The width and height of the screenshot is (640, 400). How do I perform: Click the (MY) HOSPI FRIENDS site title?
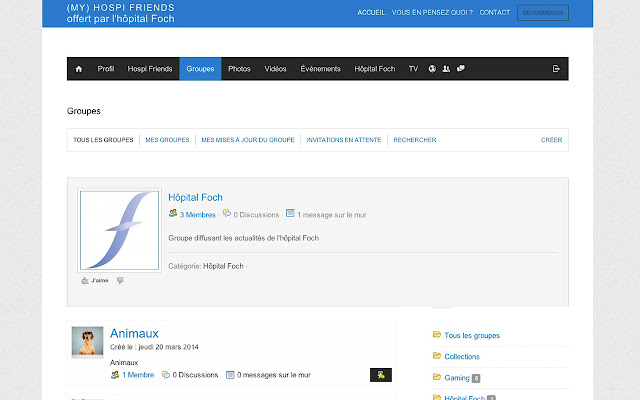(120, 8)
